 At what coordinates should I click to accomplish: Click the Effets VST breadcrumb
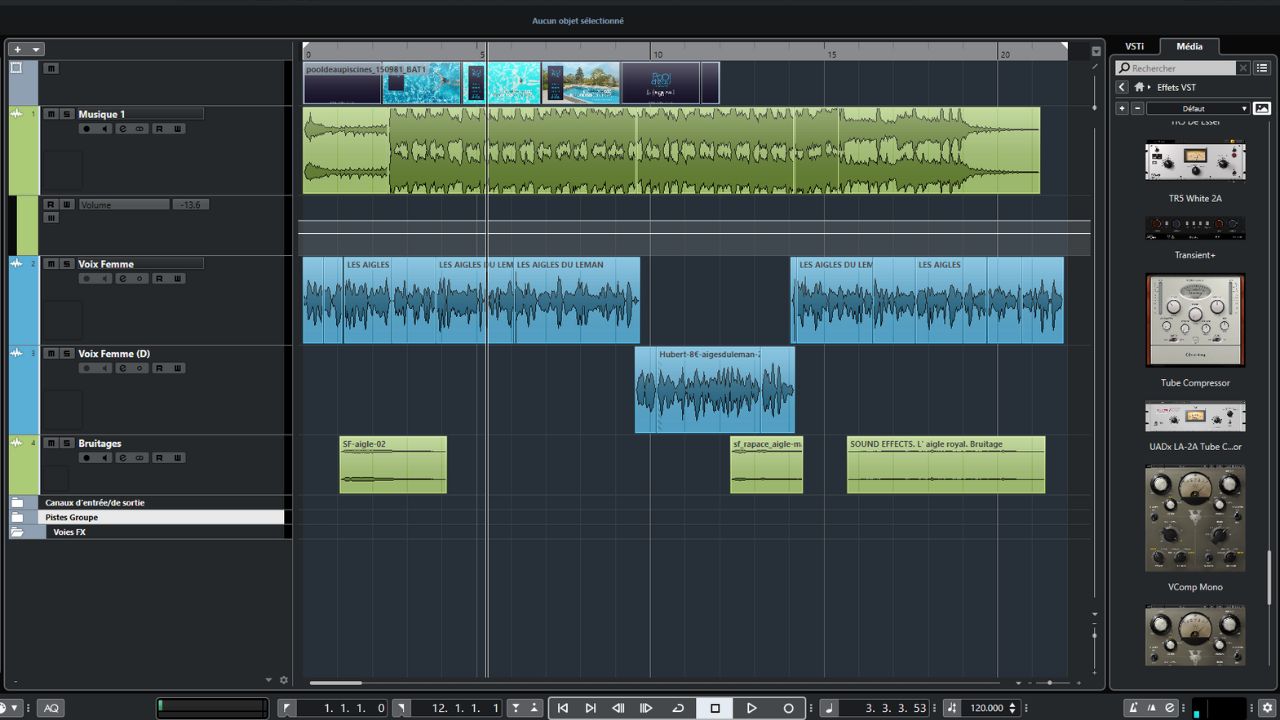1174,88
